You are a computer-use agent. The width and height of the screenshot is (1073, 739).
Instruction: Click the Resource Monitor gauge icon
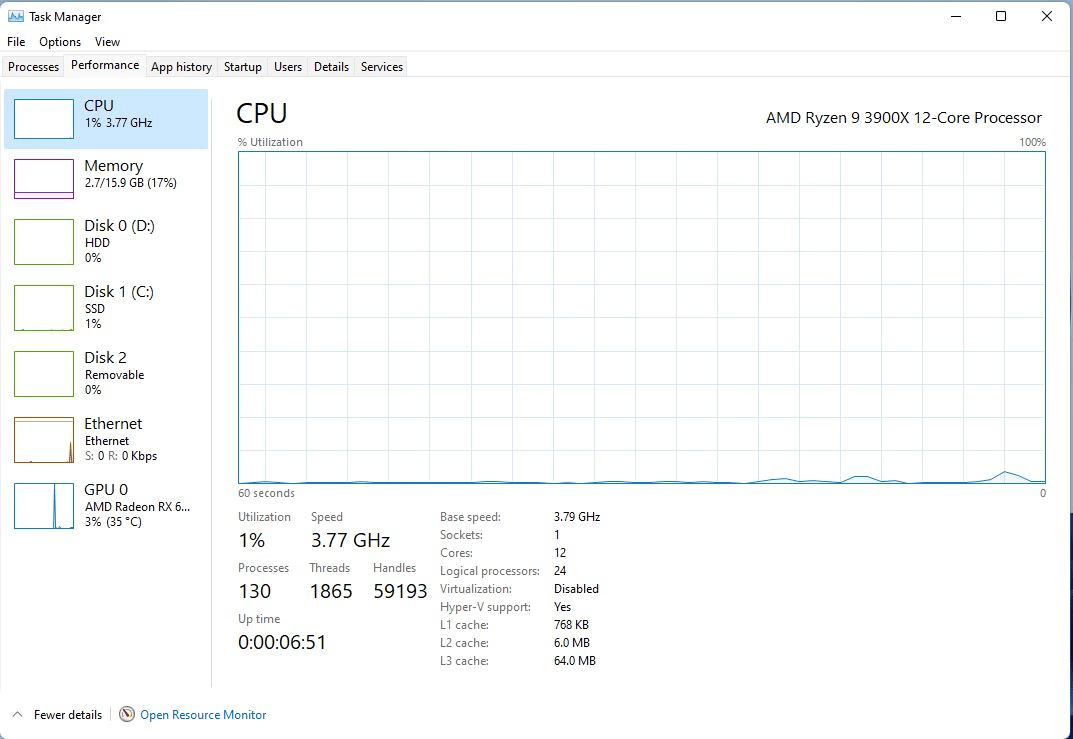127,715
